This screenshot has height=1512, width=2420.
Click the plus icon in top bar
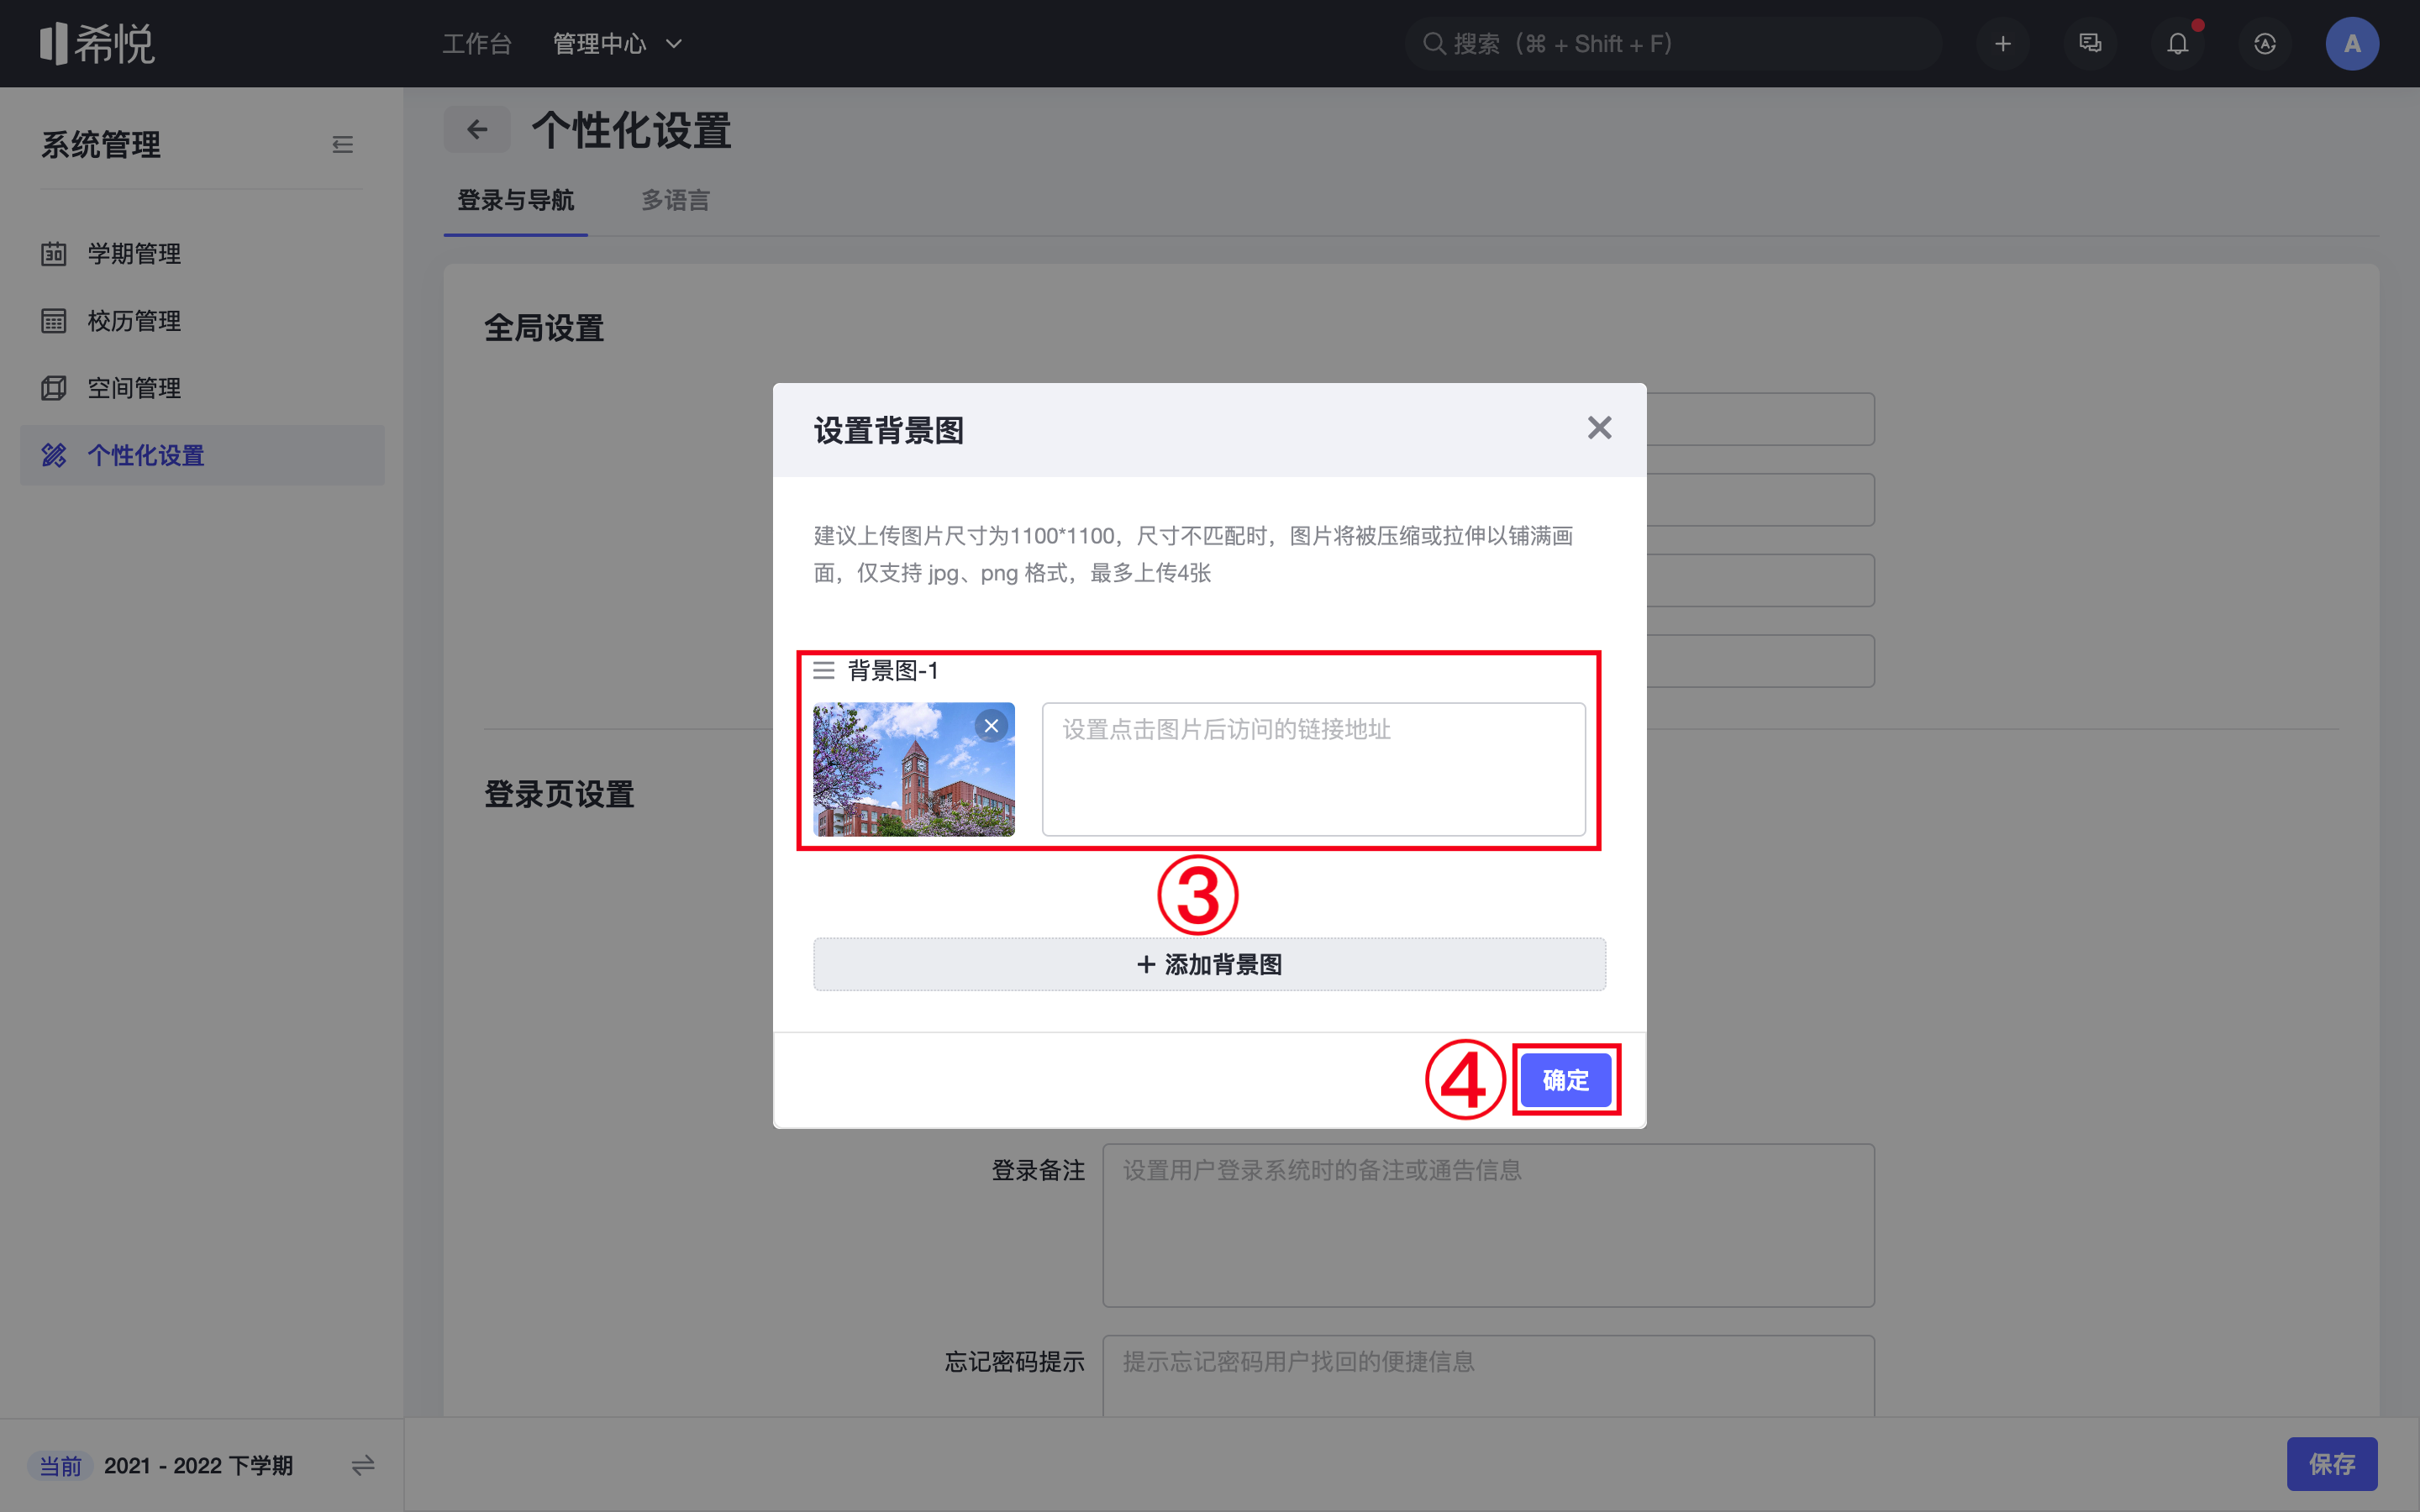click(2002, 44)
